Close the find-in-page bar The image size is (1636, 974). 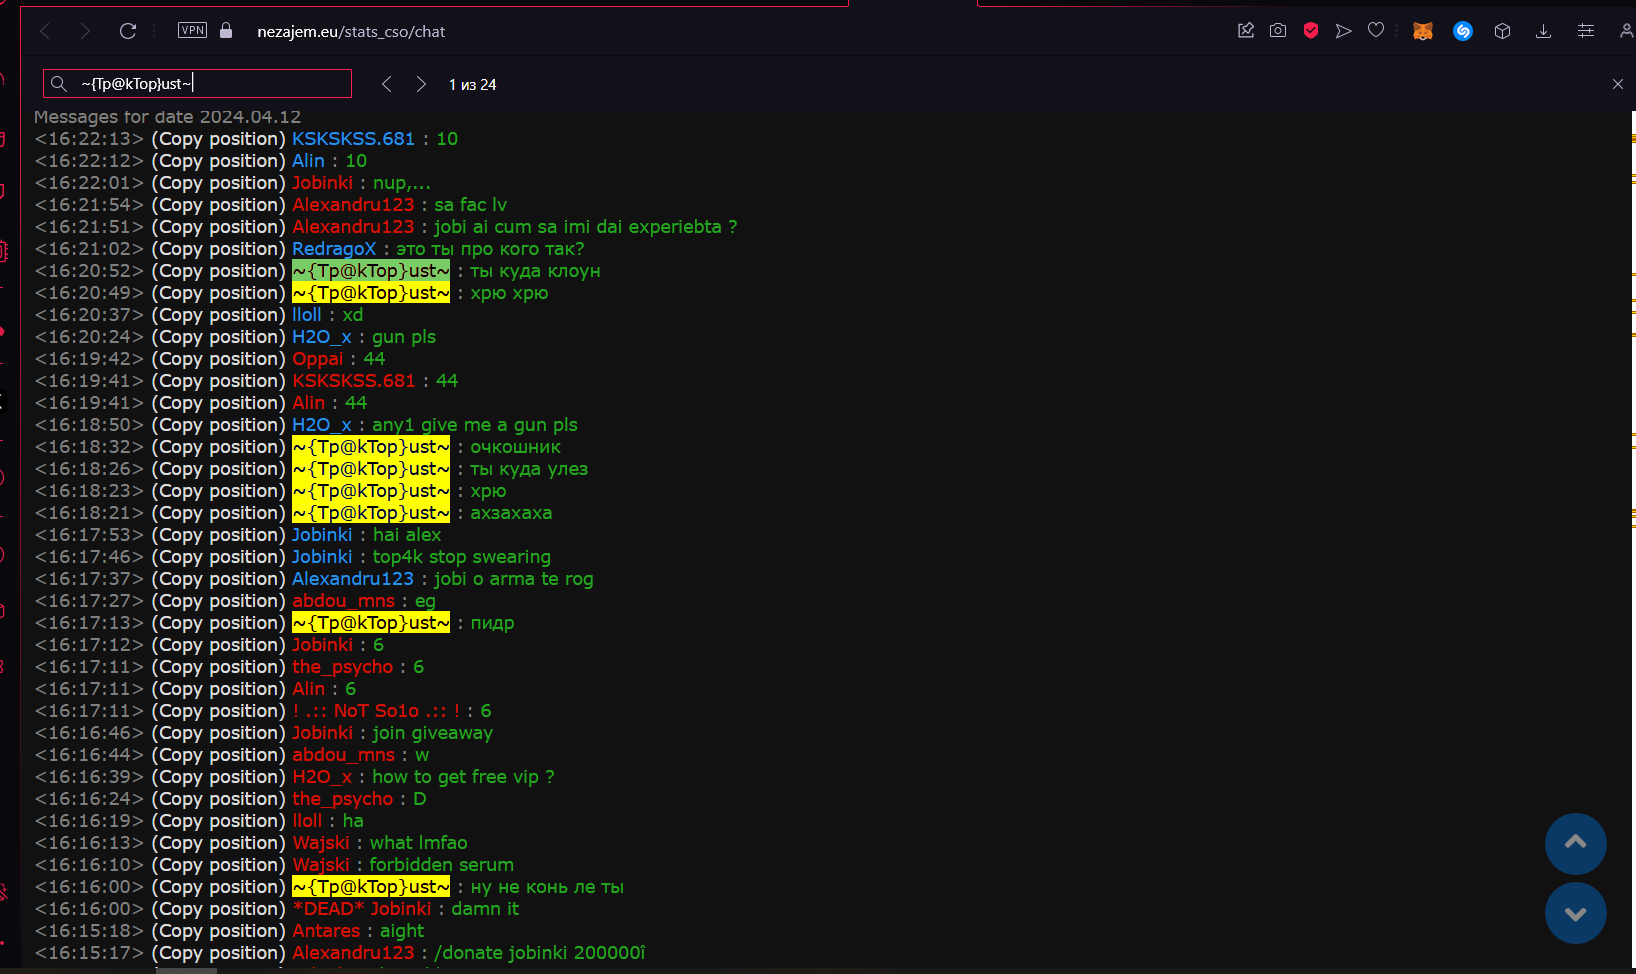(x=1618, y=84)
